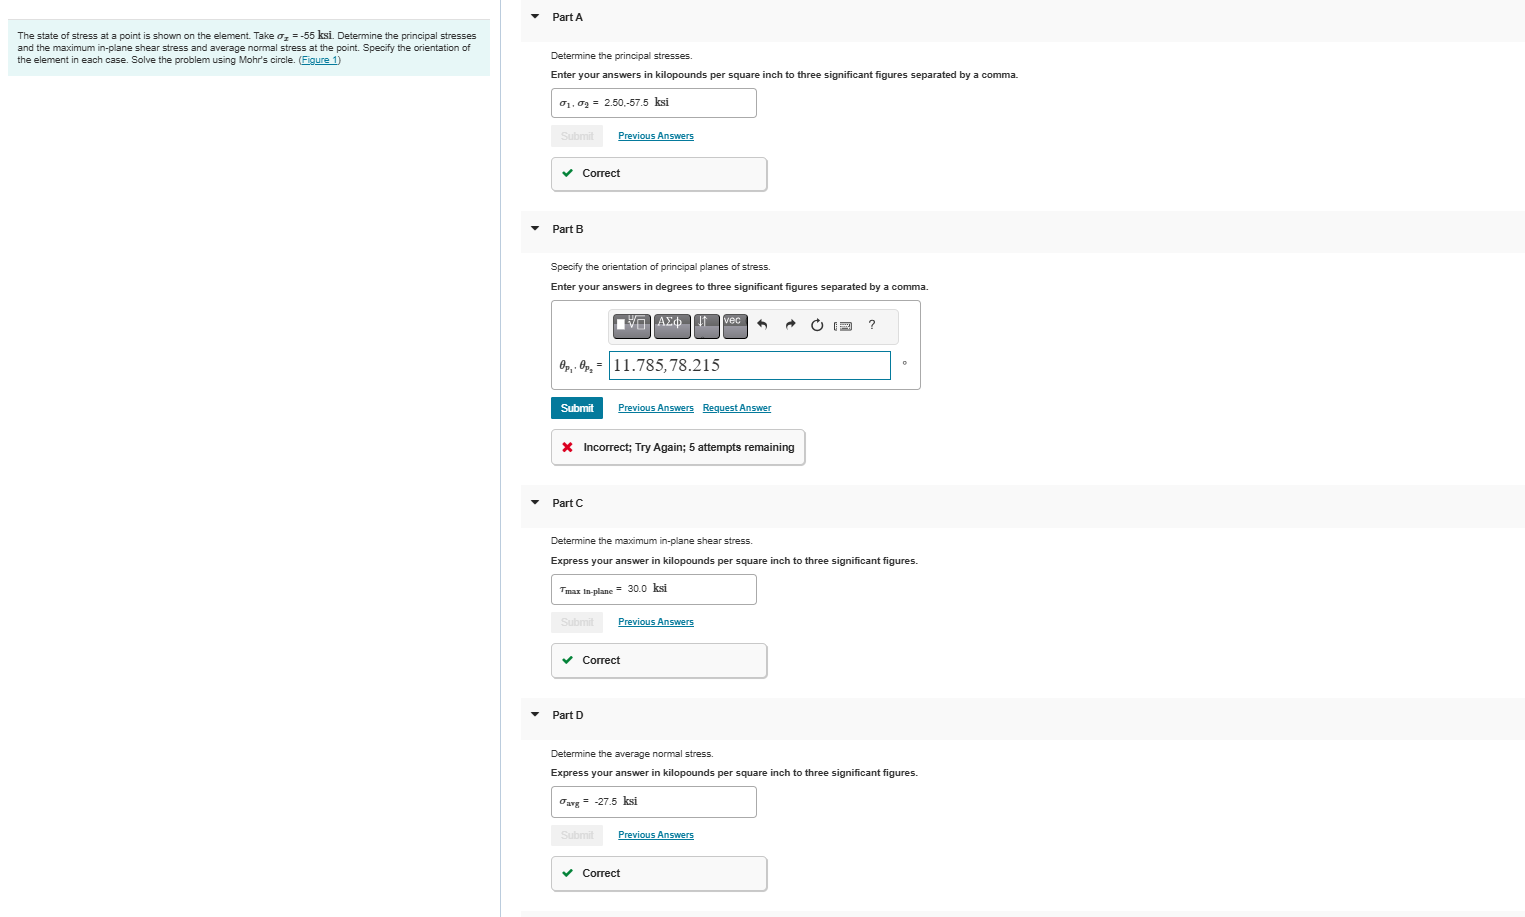Click the Part C heading label
The height and width of the screenshot is (917, 1525).
(x=568, y=503)
